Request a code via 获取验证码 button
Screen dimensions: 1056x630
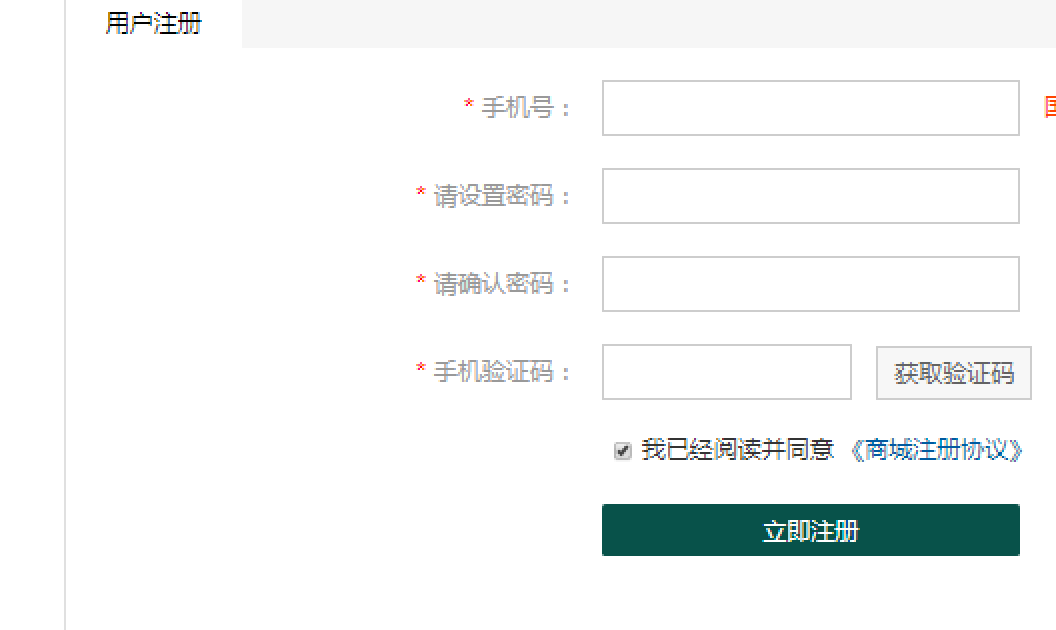coord(954,373)
